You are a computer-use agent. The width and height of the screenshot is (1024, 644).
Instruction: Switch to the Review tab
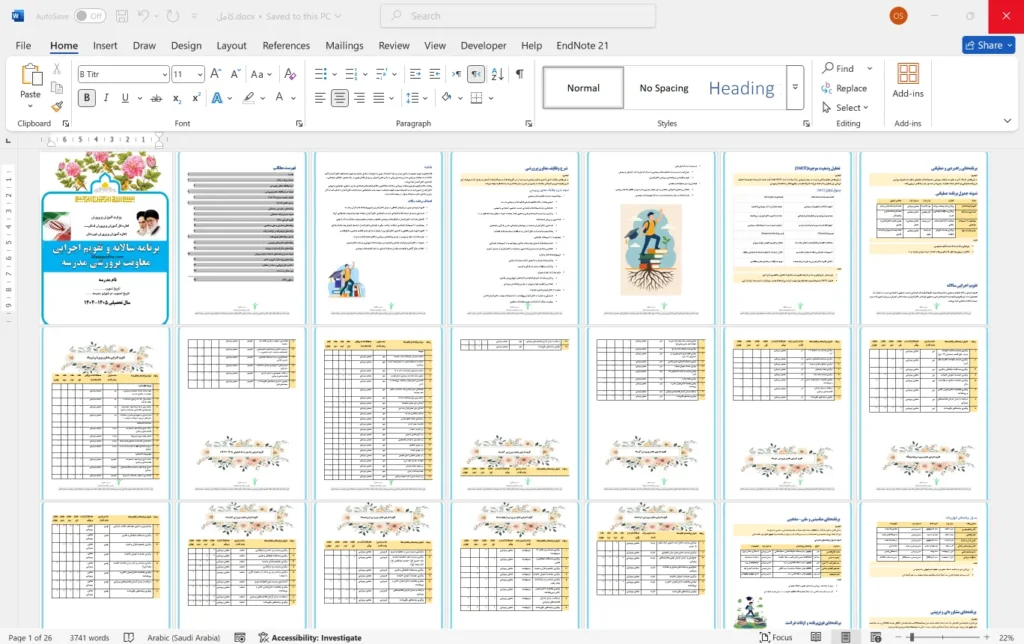394,46
